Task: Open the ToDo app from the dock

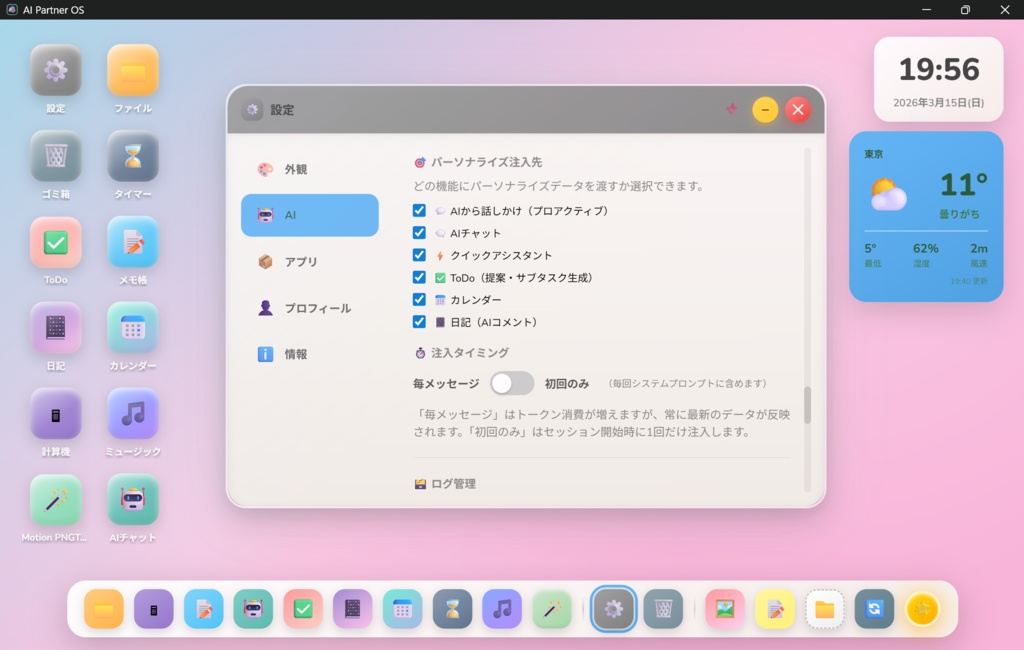Action: pyautogui.click(x=303, y=608)
